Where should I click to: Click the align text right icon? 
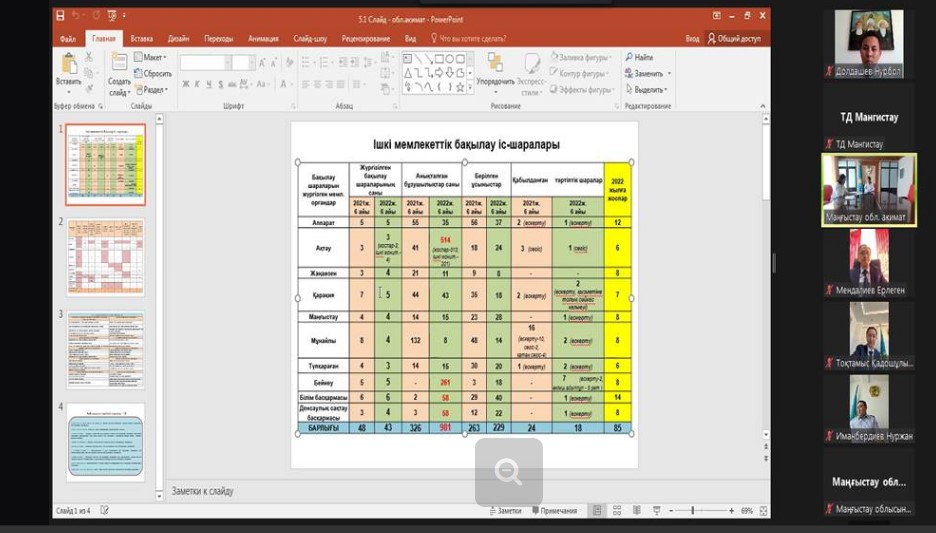[x=329, y=84]
